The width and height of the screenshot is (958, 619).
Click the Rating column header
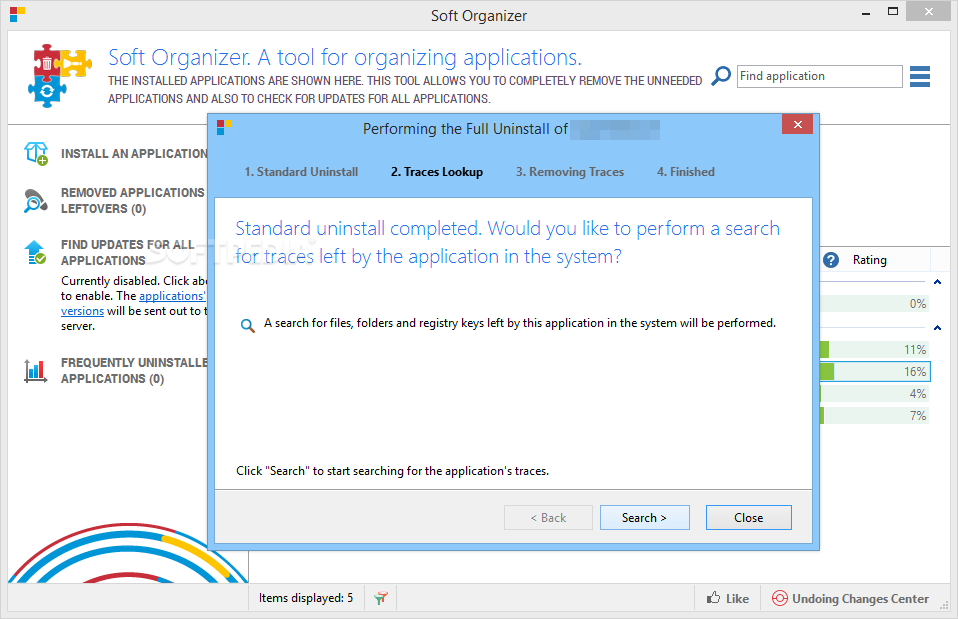(x=869, y=260)
